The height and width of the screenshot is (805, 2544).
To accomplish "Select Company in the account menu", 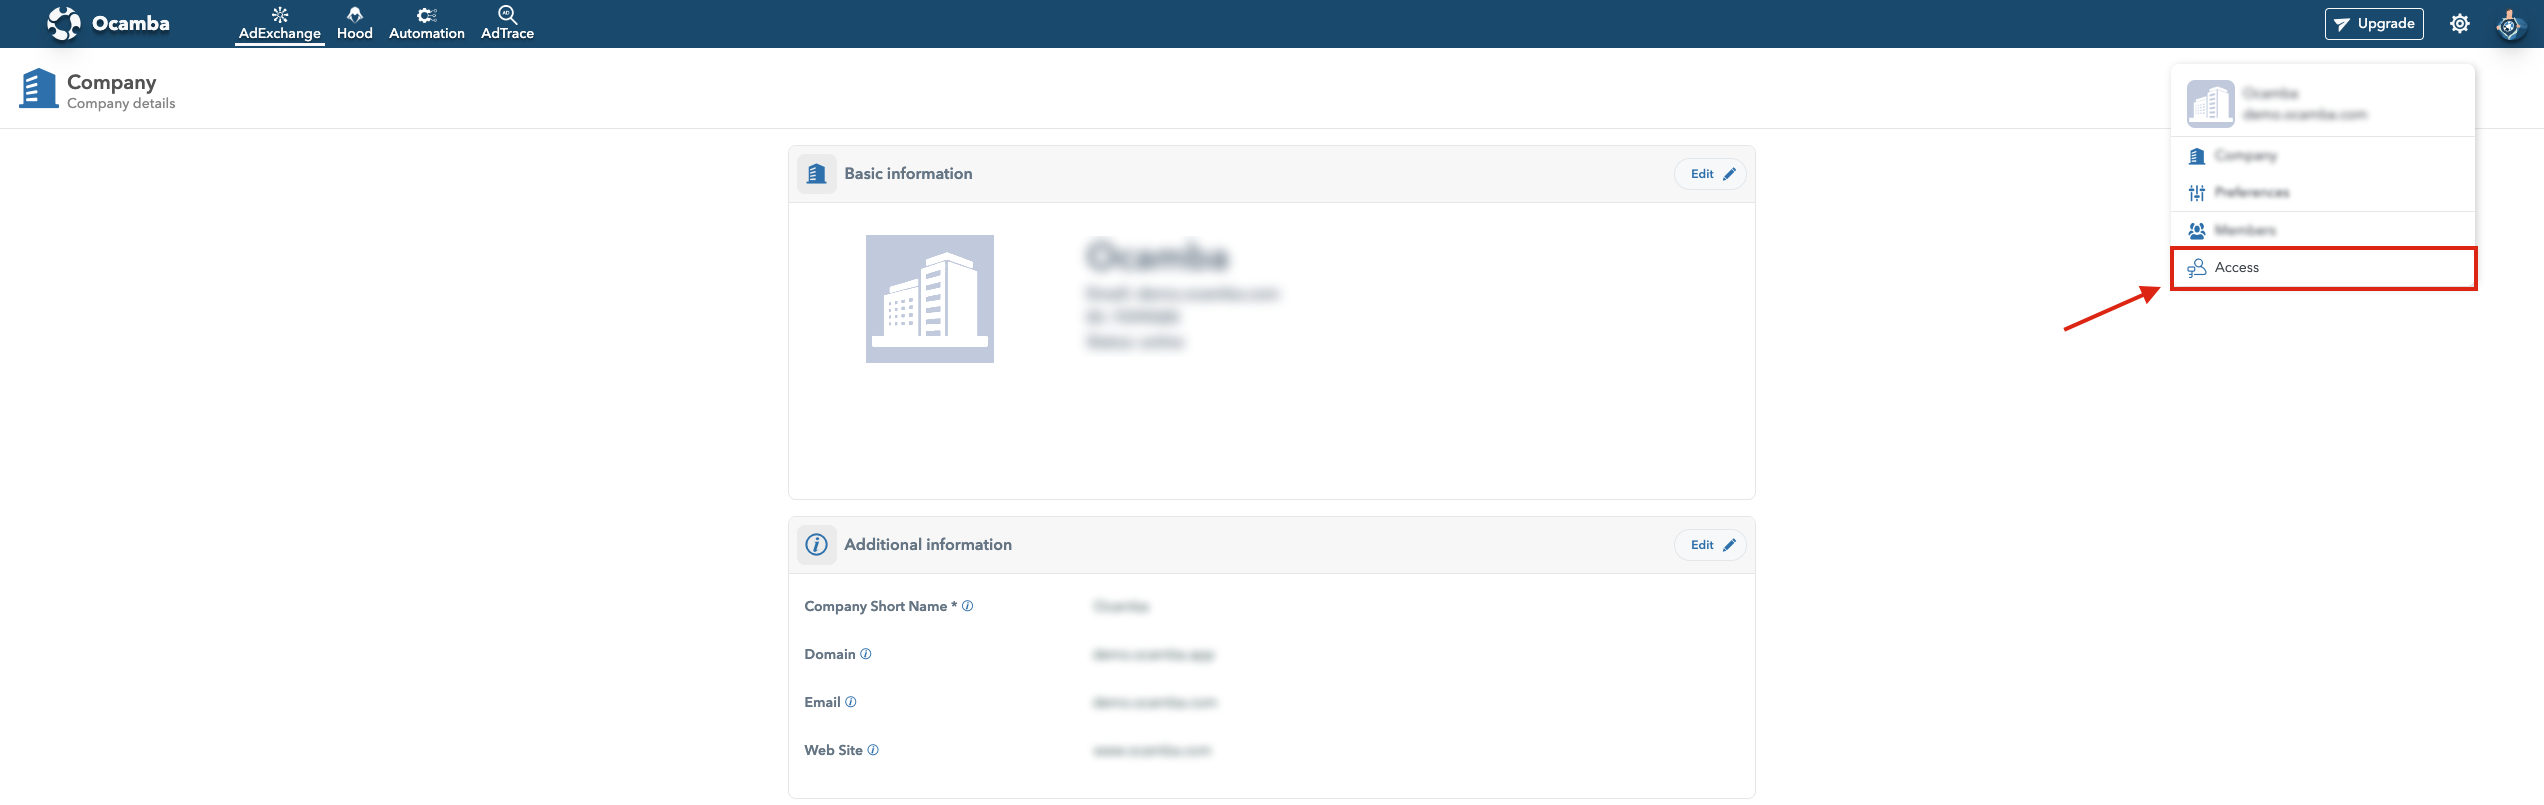I will pos(2244,156).
